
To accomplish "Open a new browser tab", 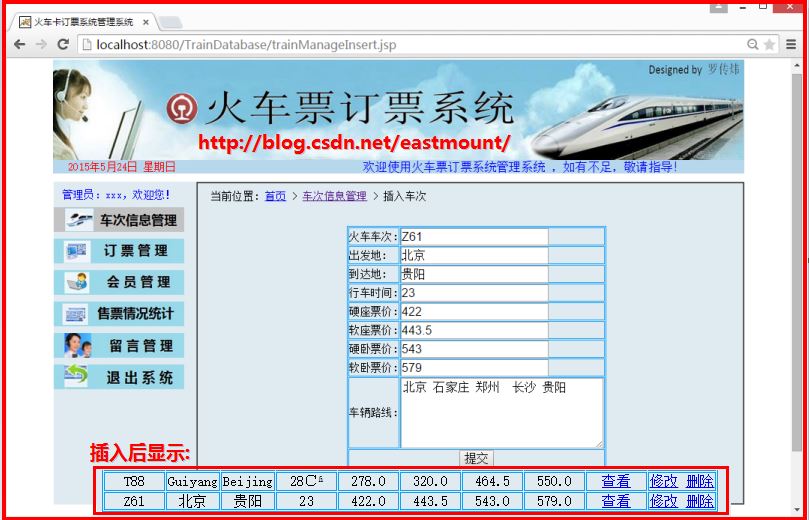I will click(x=170, y=22).
